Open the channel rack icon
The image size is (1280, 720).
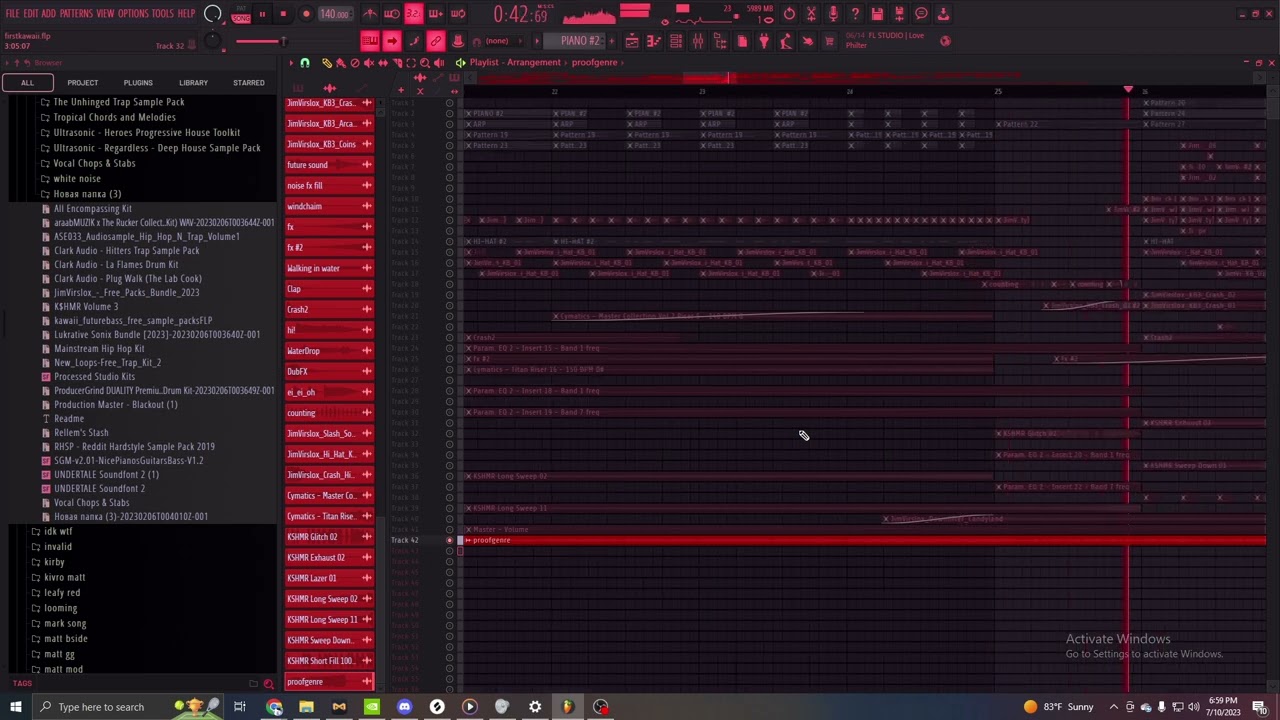pyautogui.click(x=676, y=41)
